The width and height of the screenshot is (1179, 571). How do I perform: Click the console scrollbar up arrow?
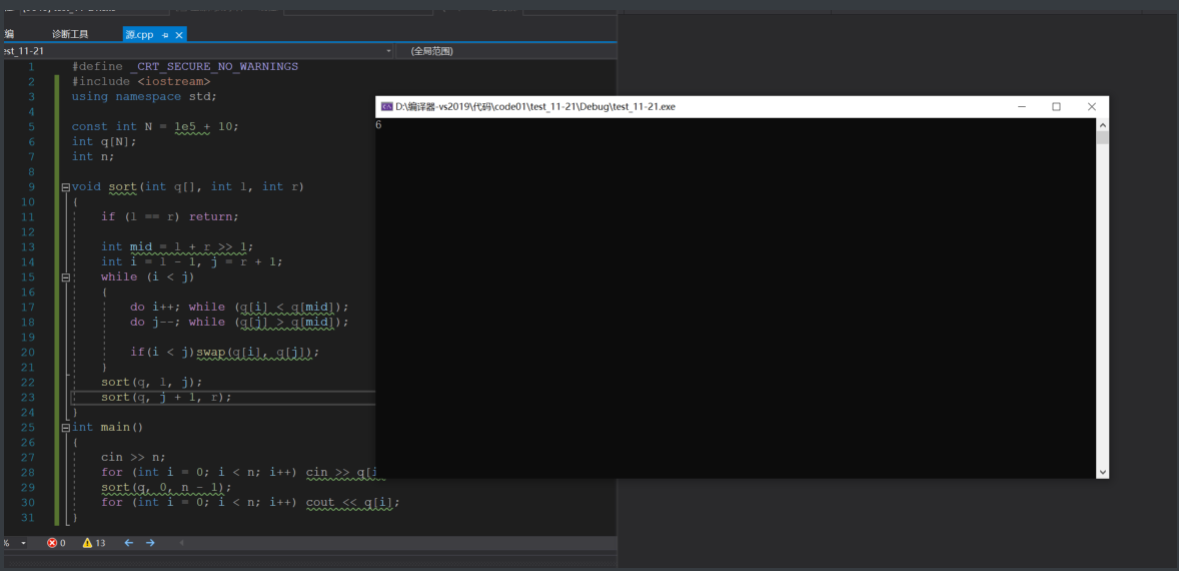pyautogui.click(x=1102, y=125)
